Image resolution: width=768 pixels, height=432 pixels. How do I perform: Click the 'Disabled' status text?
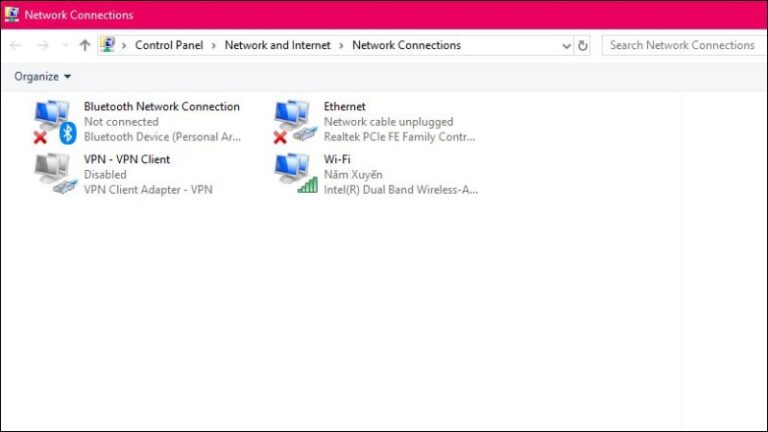pos(105,174)
